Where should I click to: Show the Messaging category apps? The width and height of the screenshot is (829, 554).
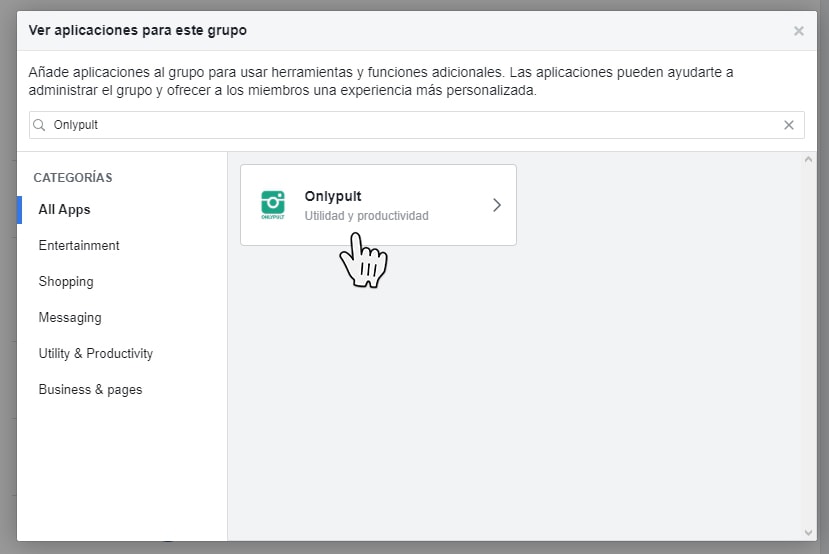[70, 318]
